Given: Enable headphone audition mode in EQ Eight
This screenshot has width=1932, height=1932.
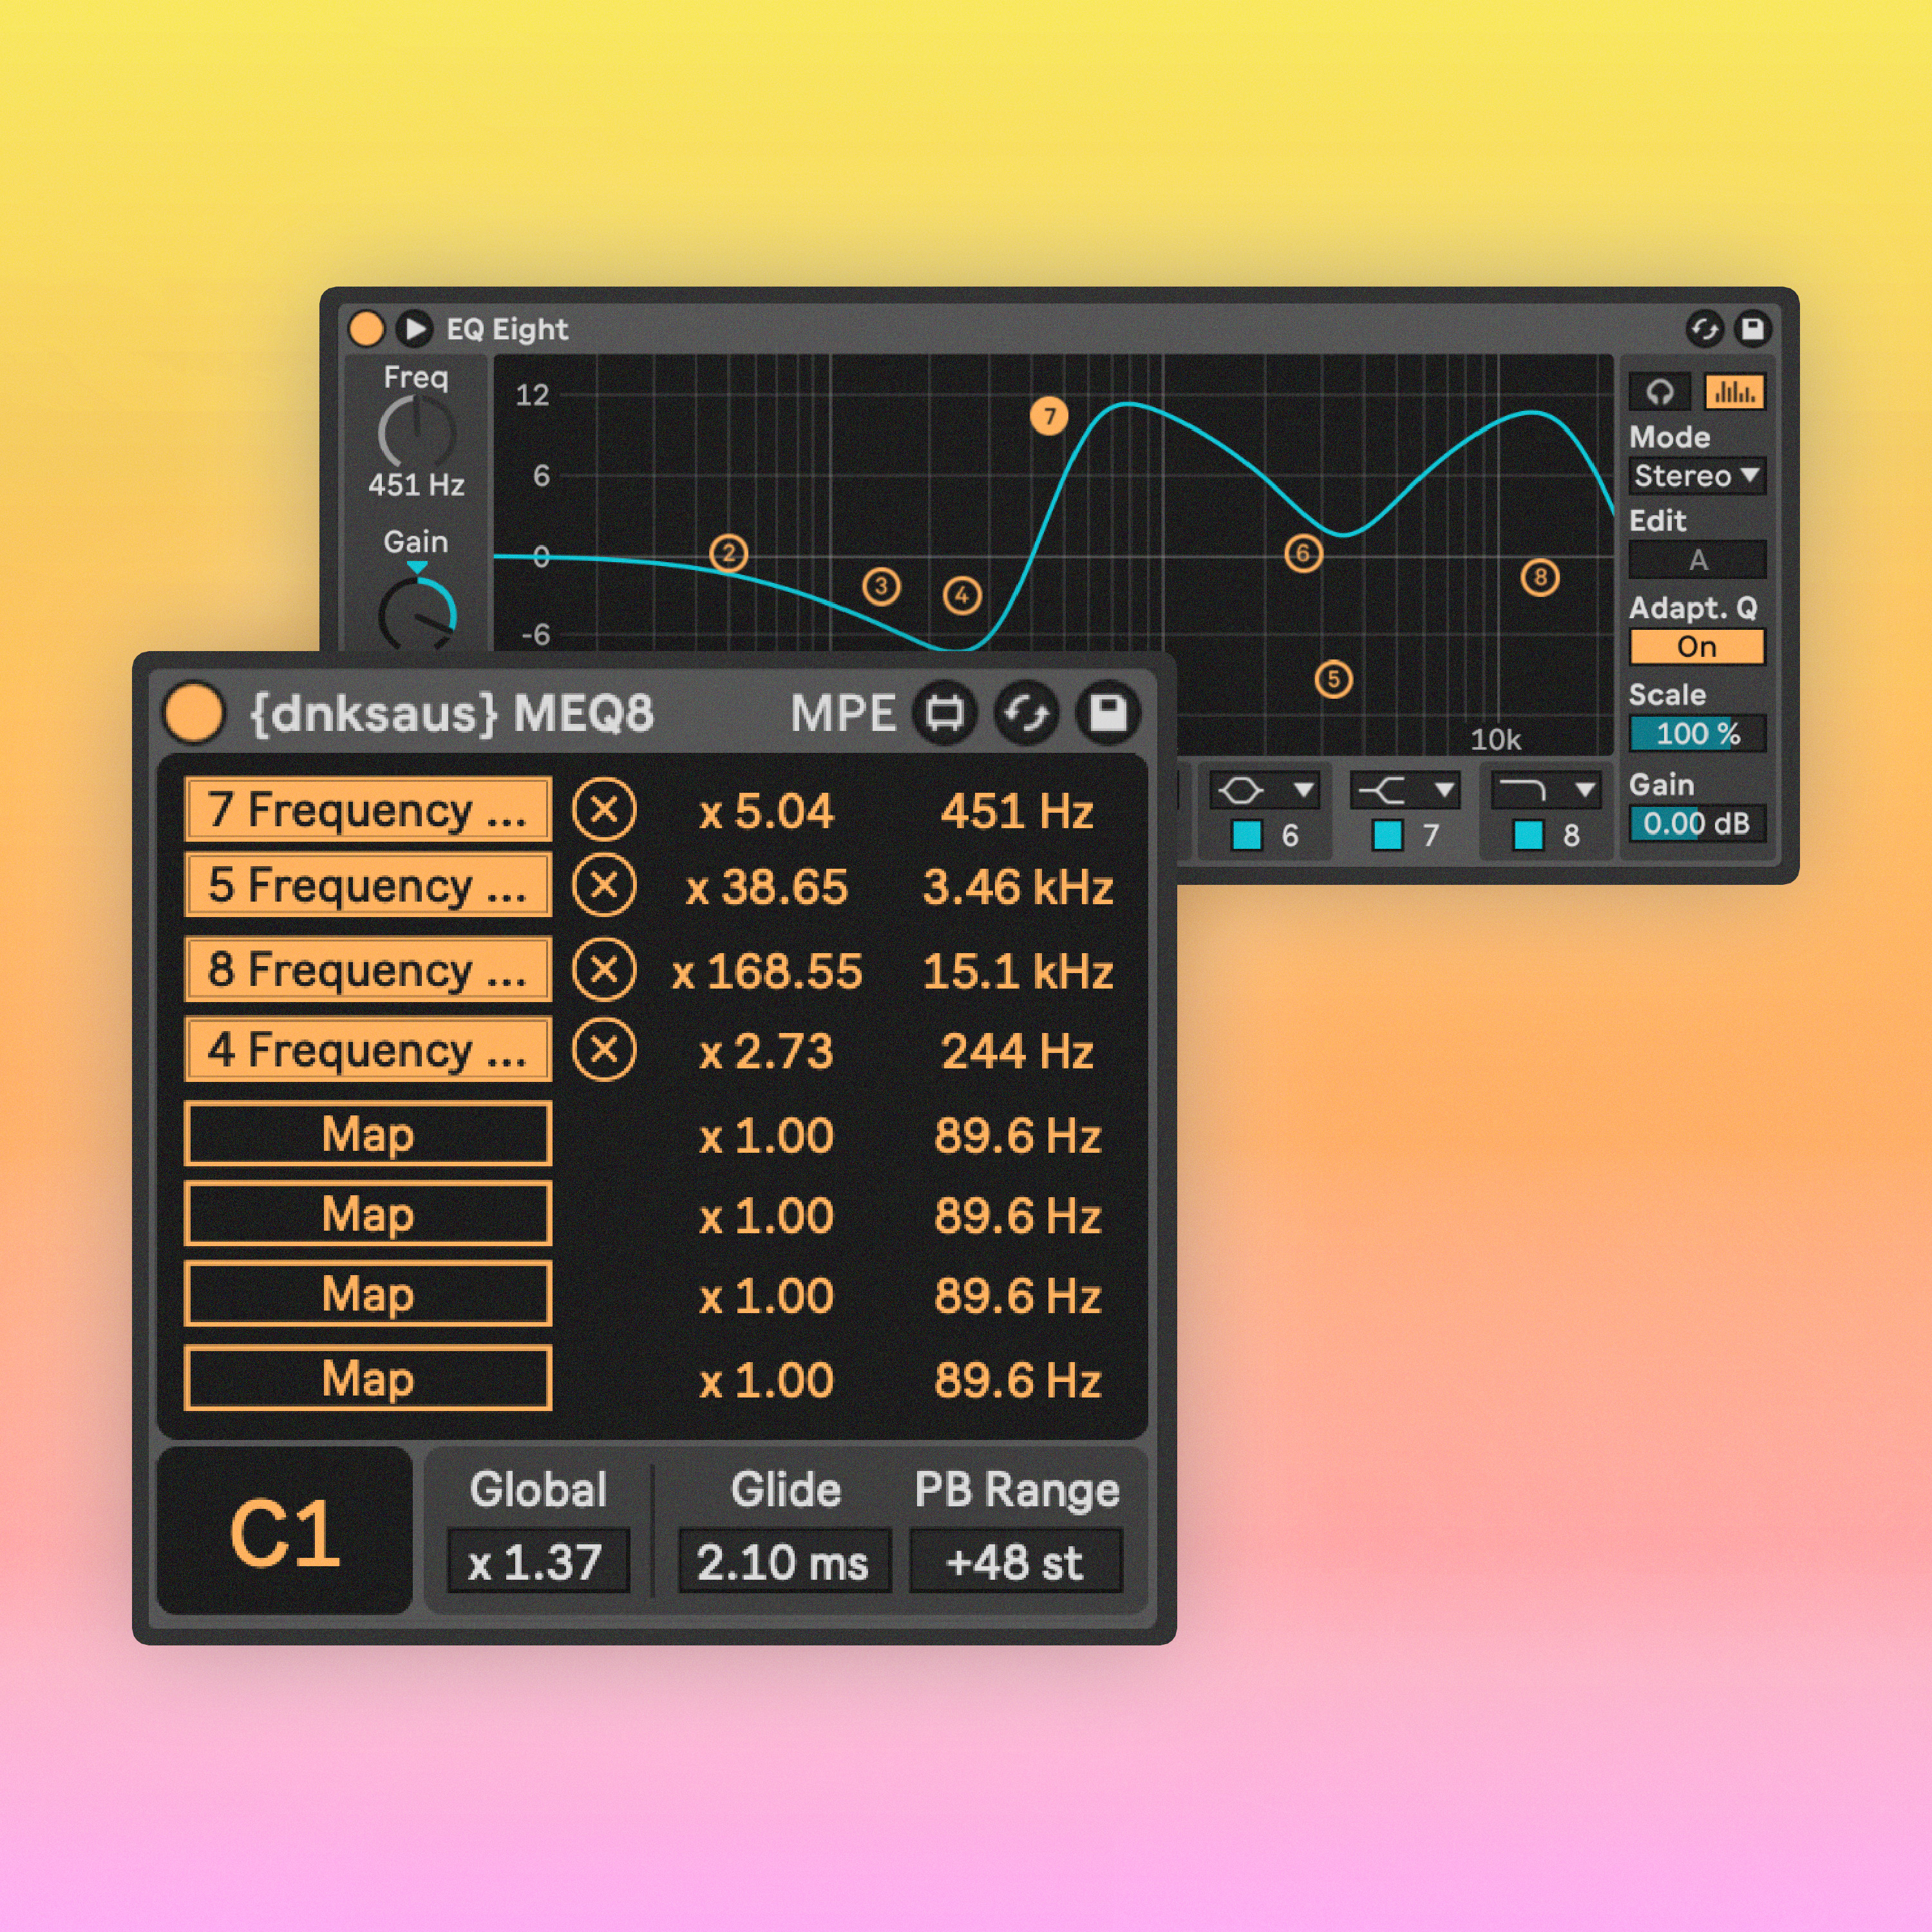Looking at the screenshot, I should 1660,392.
